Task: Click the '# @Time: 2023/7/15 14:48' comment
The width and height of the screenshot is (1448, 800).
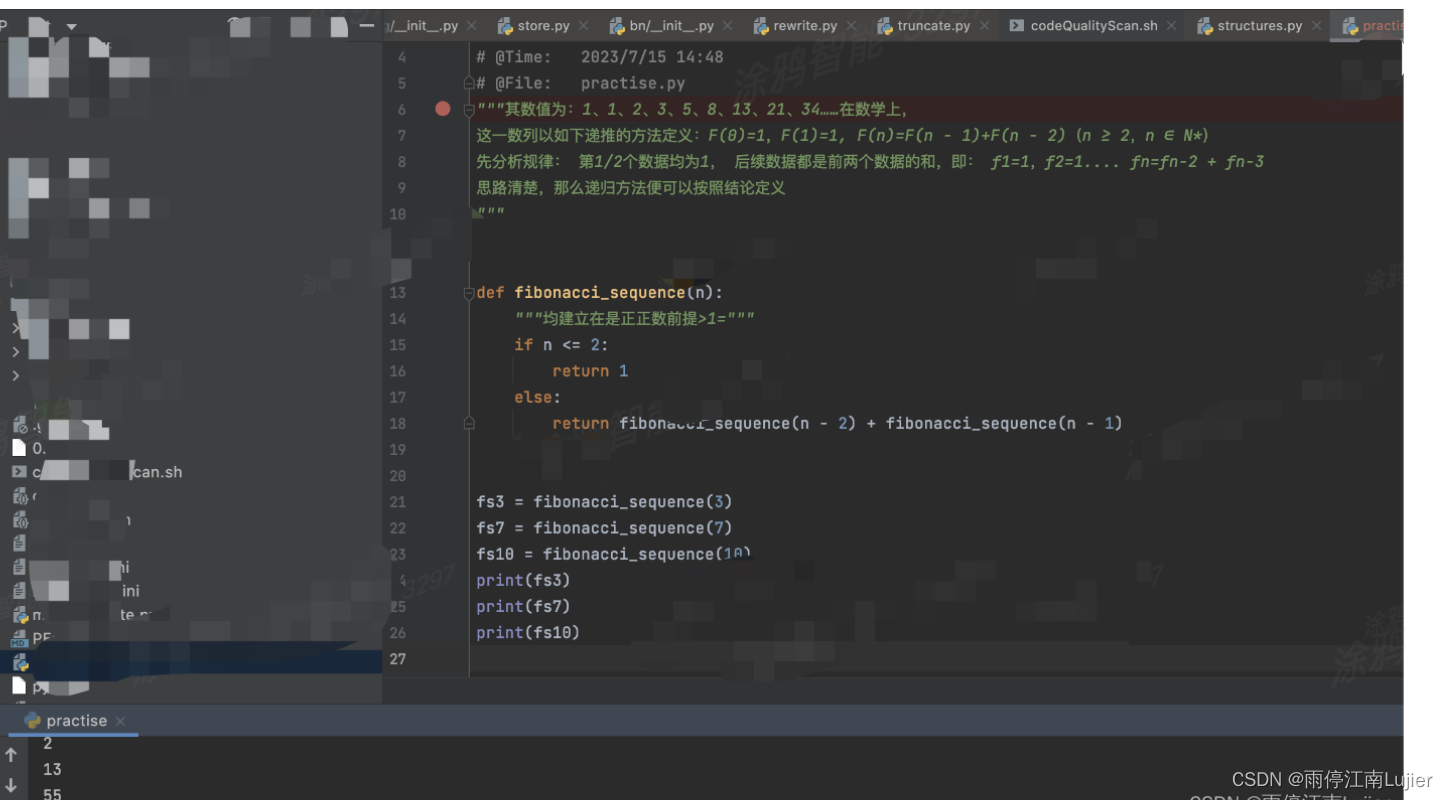Action: click(600, 57)
